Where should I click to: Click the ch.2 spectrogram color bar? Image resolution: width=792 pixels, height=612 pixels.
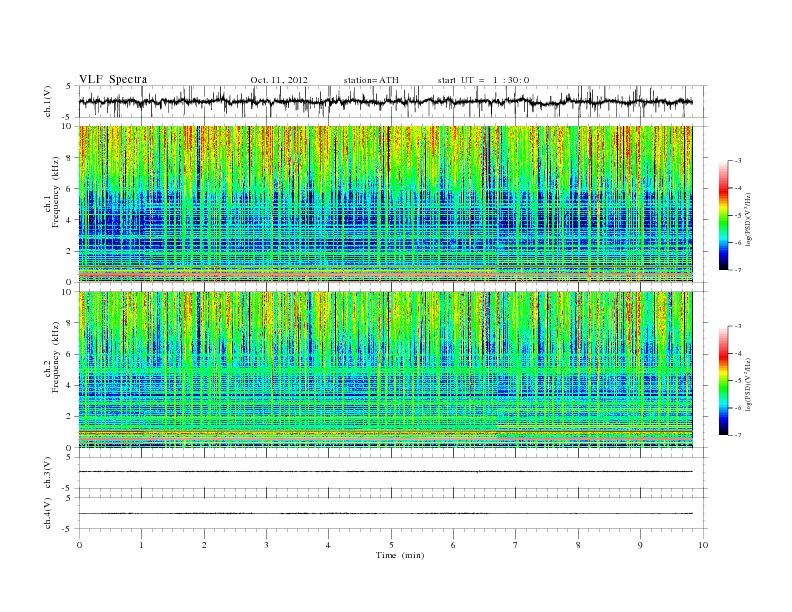point(723,380)
